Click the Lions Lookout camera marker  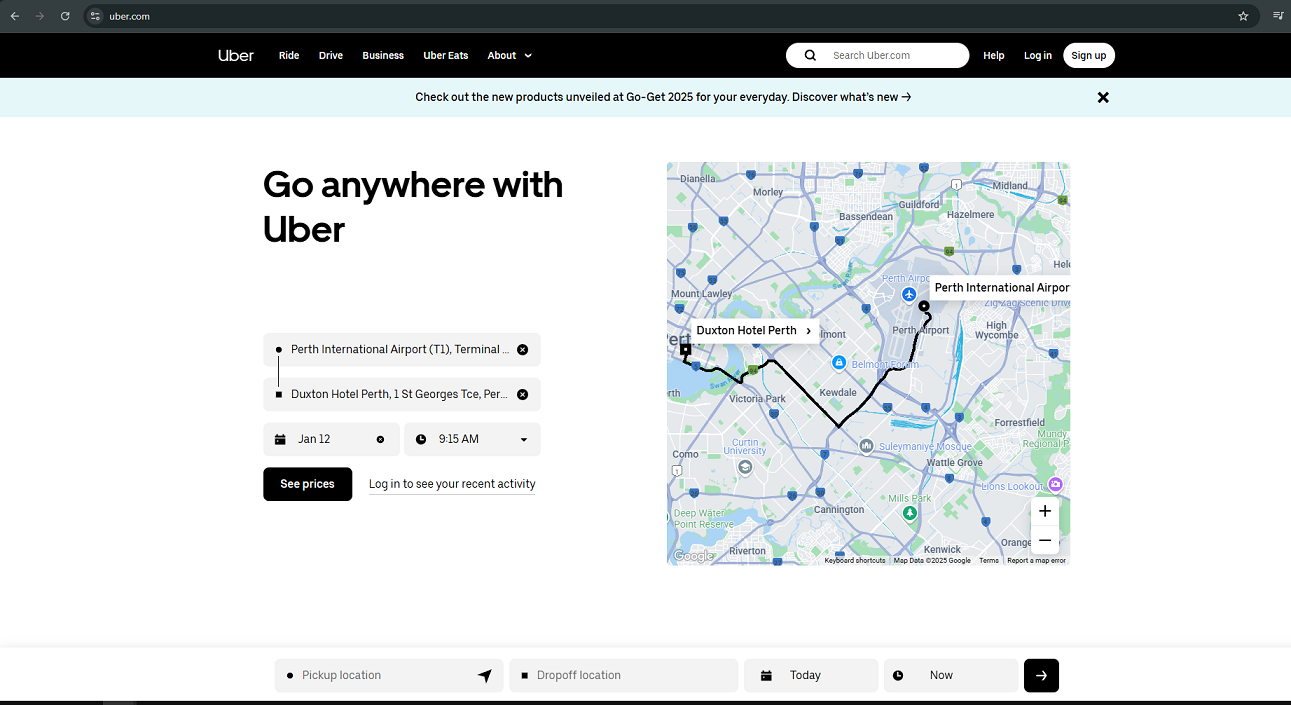pyautogui.click(x=1055, y=484)
